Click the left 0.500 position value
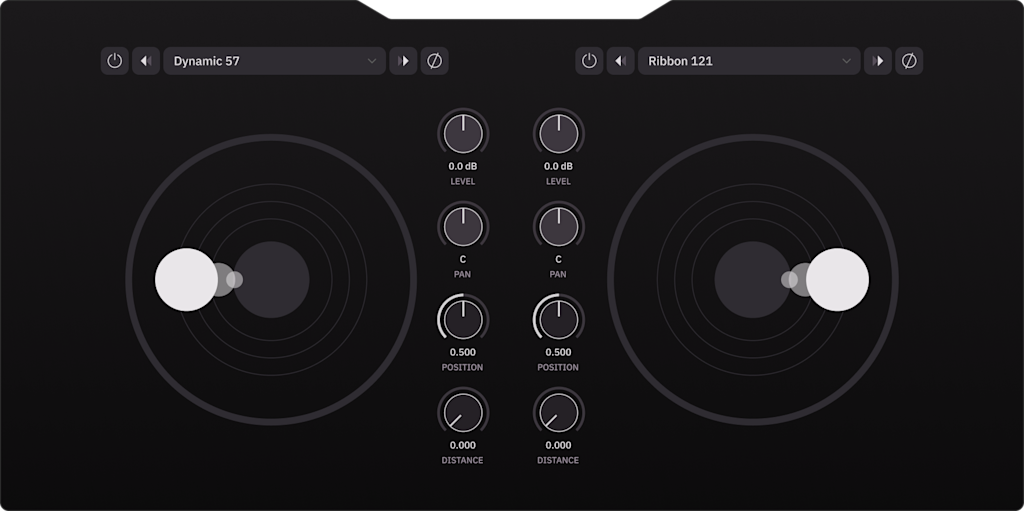 tap(463, 352)
